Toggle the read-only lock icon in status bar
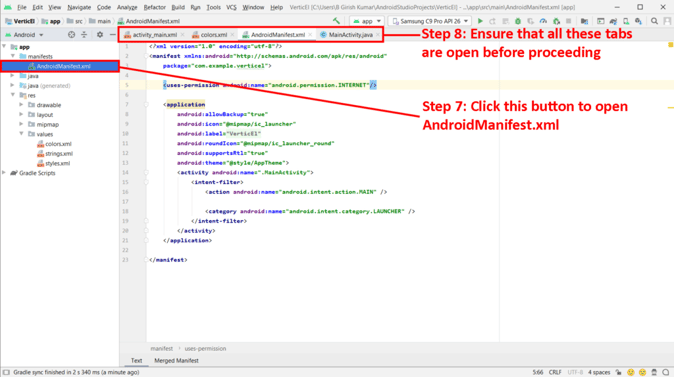The height and width of the screenshot is (377, 674). point(619,372)
